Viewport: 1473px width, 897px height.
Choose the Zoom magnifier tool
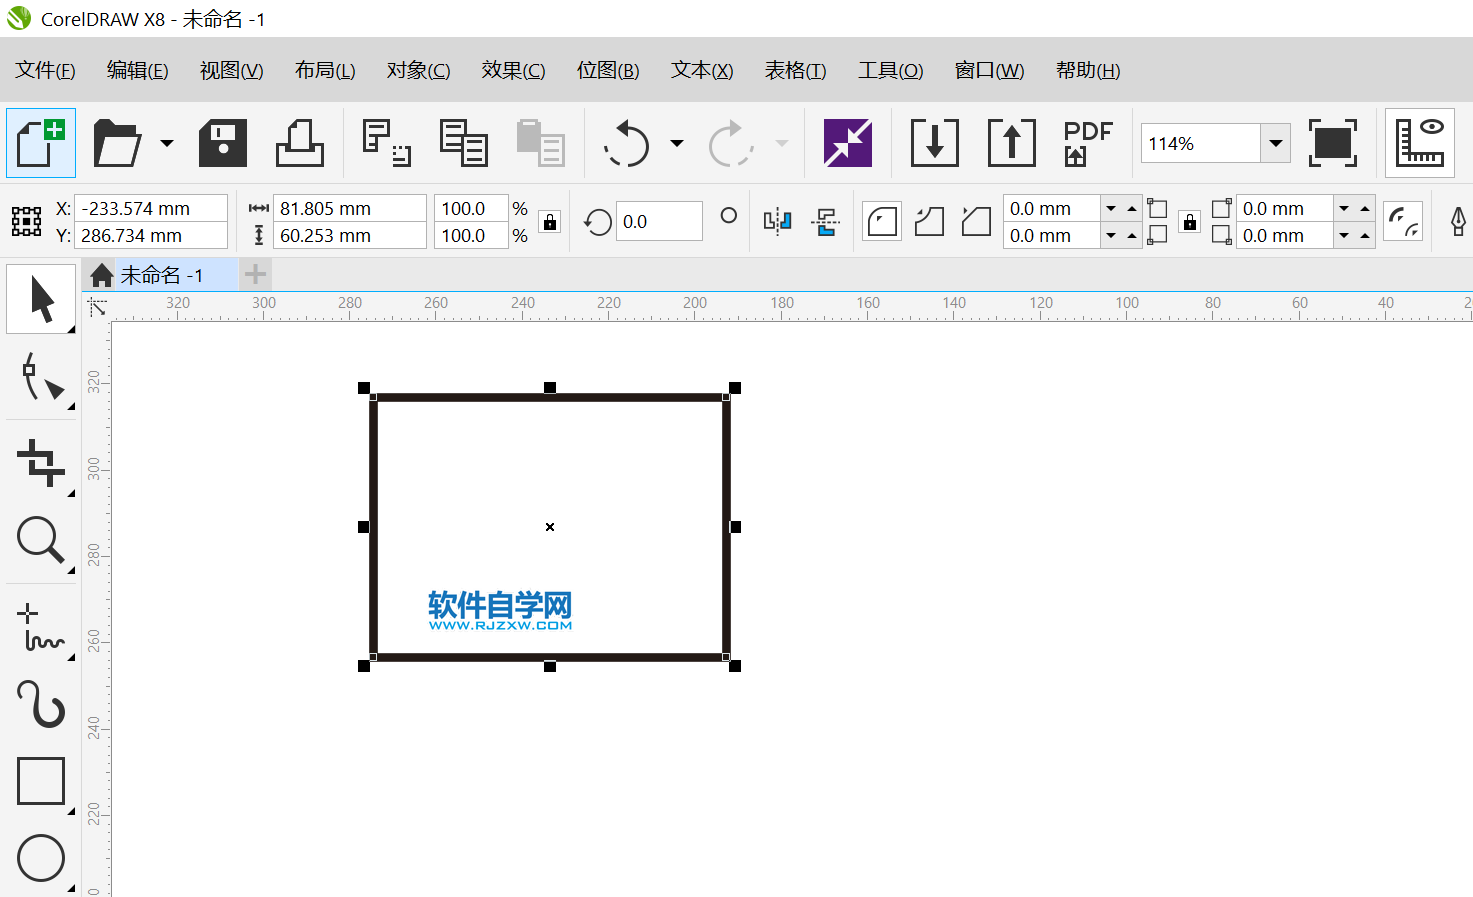pyautogui.click(x=41, y=541)
